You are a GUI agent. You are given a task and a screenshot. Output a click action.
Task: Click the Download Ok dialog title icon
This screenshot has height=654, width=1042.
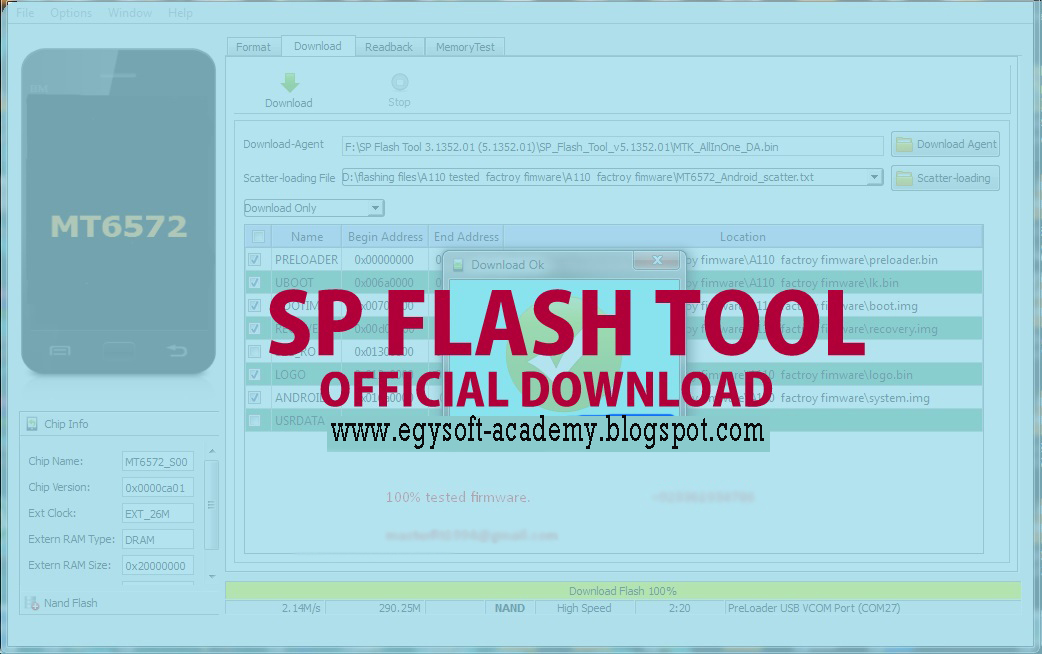(x=458, y=265)
